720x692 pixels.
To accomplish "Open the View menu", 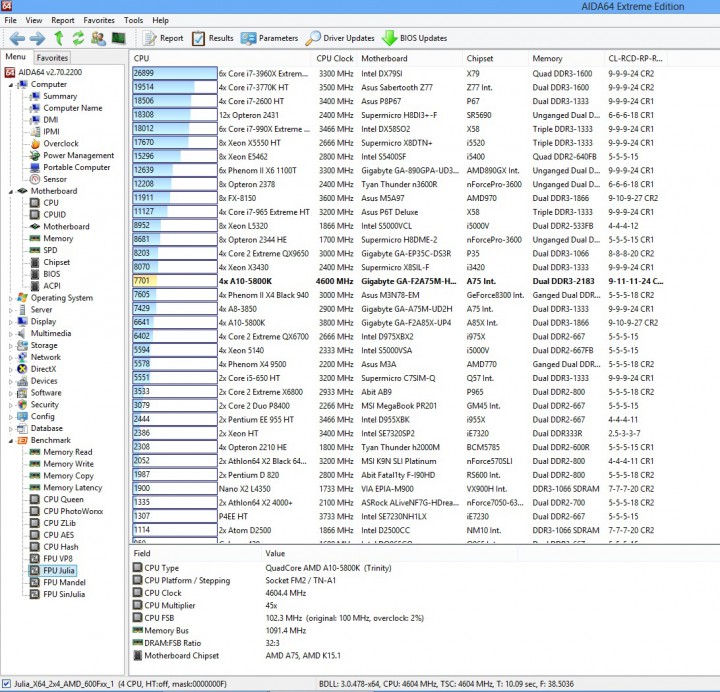I will click(34, 20).
